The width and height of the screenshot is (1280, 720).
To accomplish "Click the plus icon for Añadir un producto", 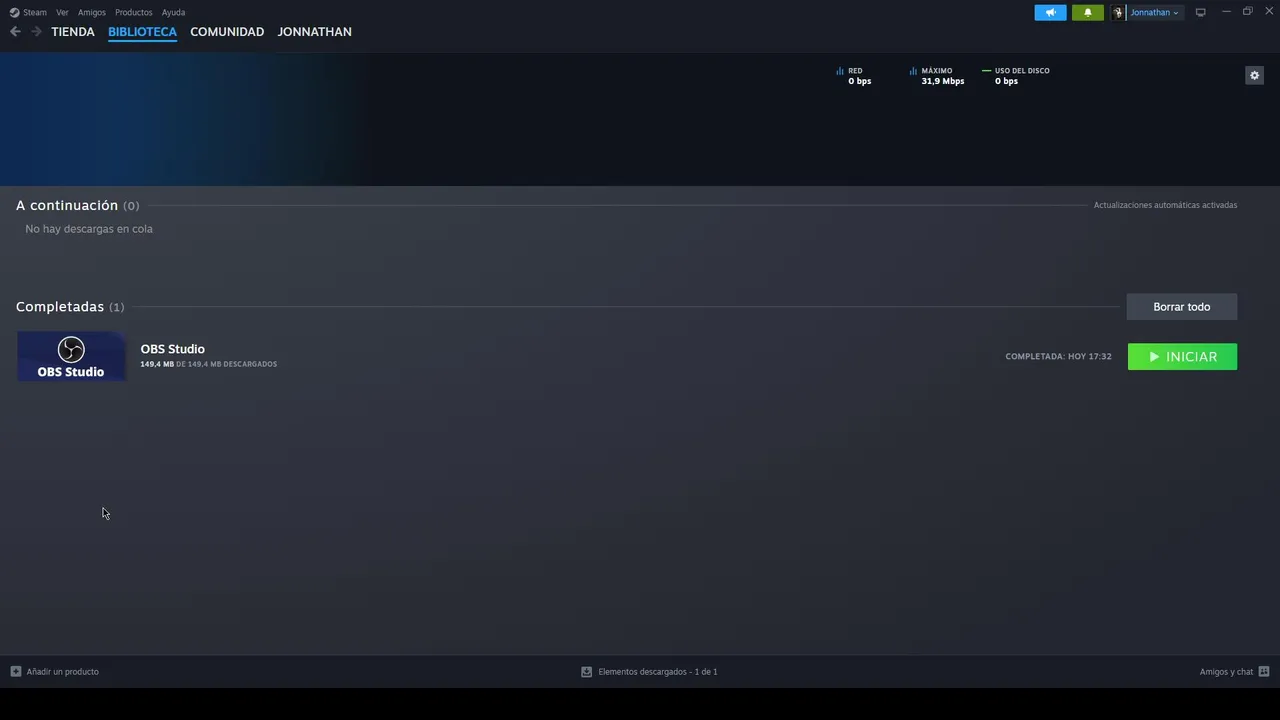I will pyautogui.click(x=15, y=672).
